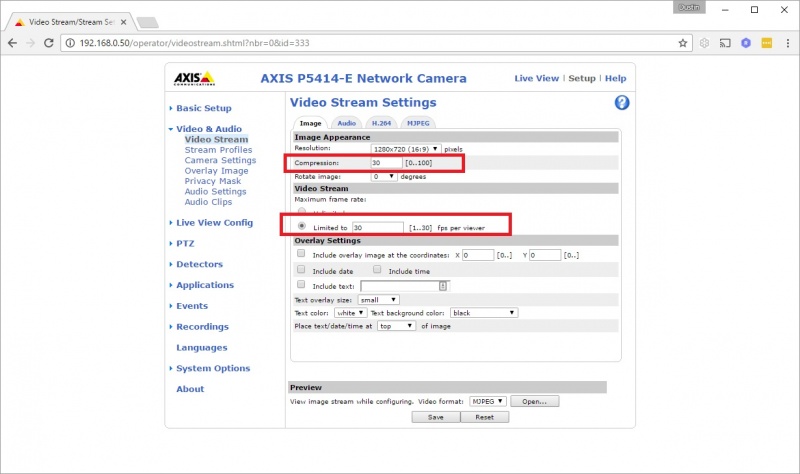
Task: Expand the Applications section
Action: click(205, 285)
